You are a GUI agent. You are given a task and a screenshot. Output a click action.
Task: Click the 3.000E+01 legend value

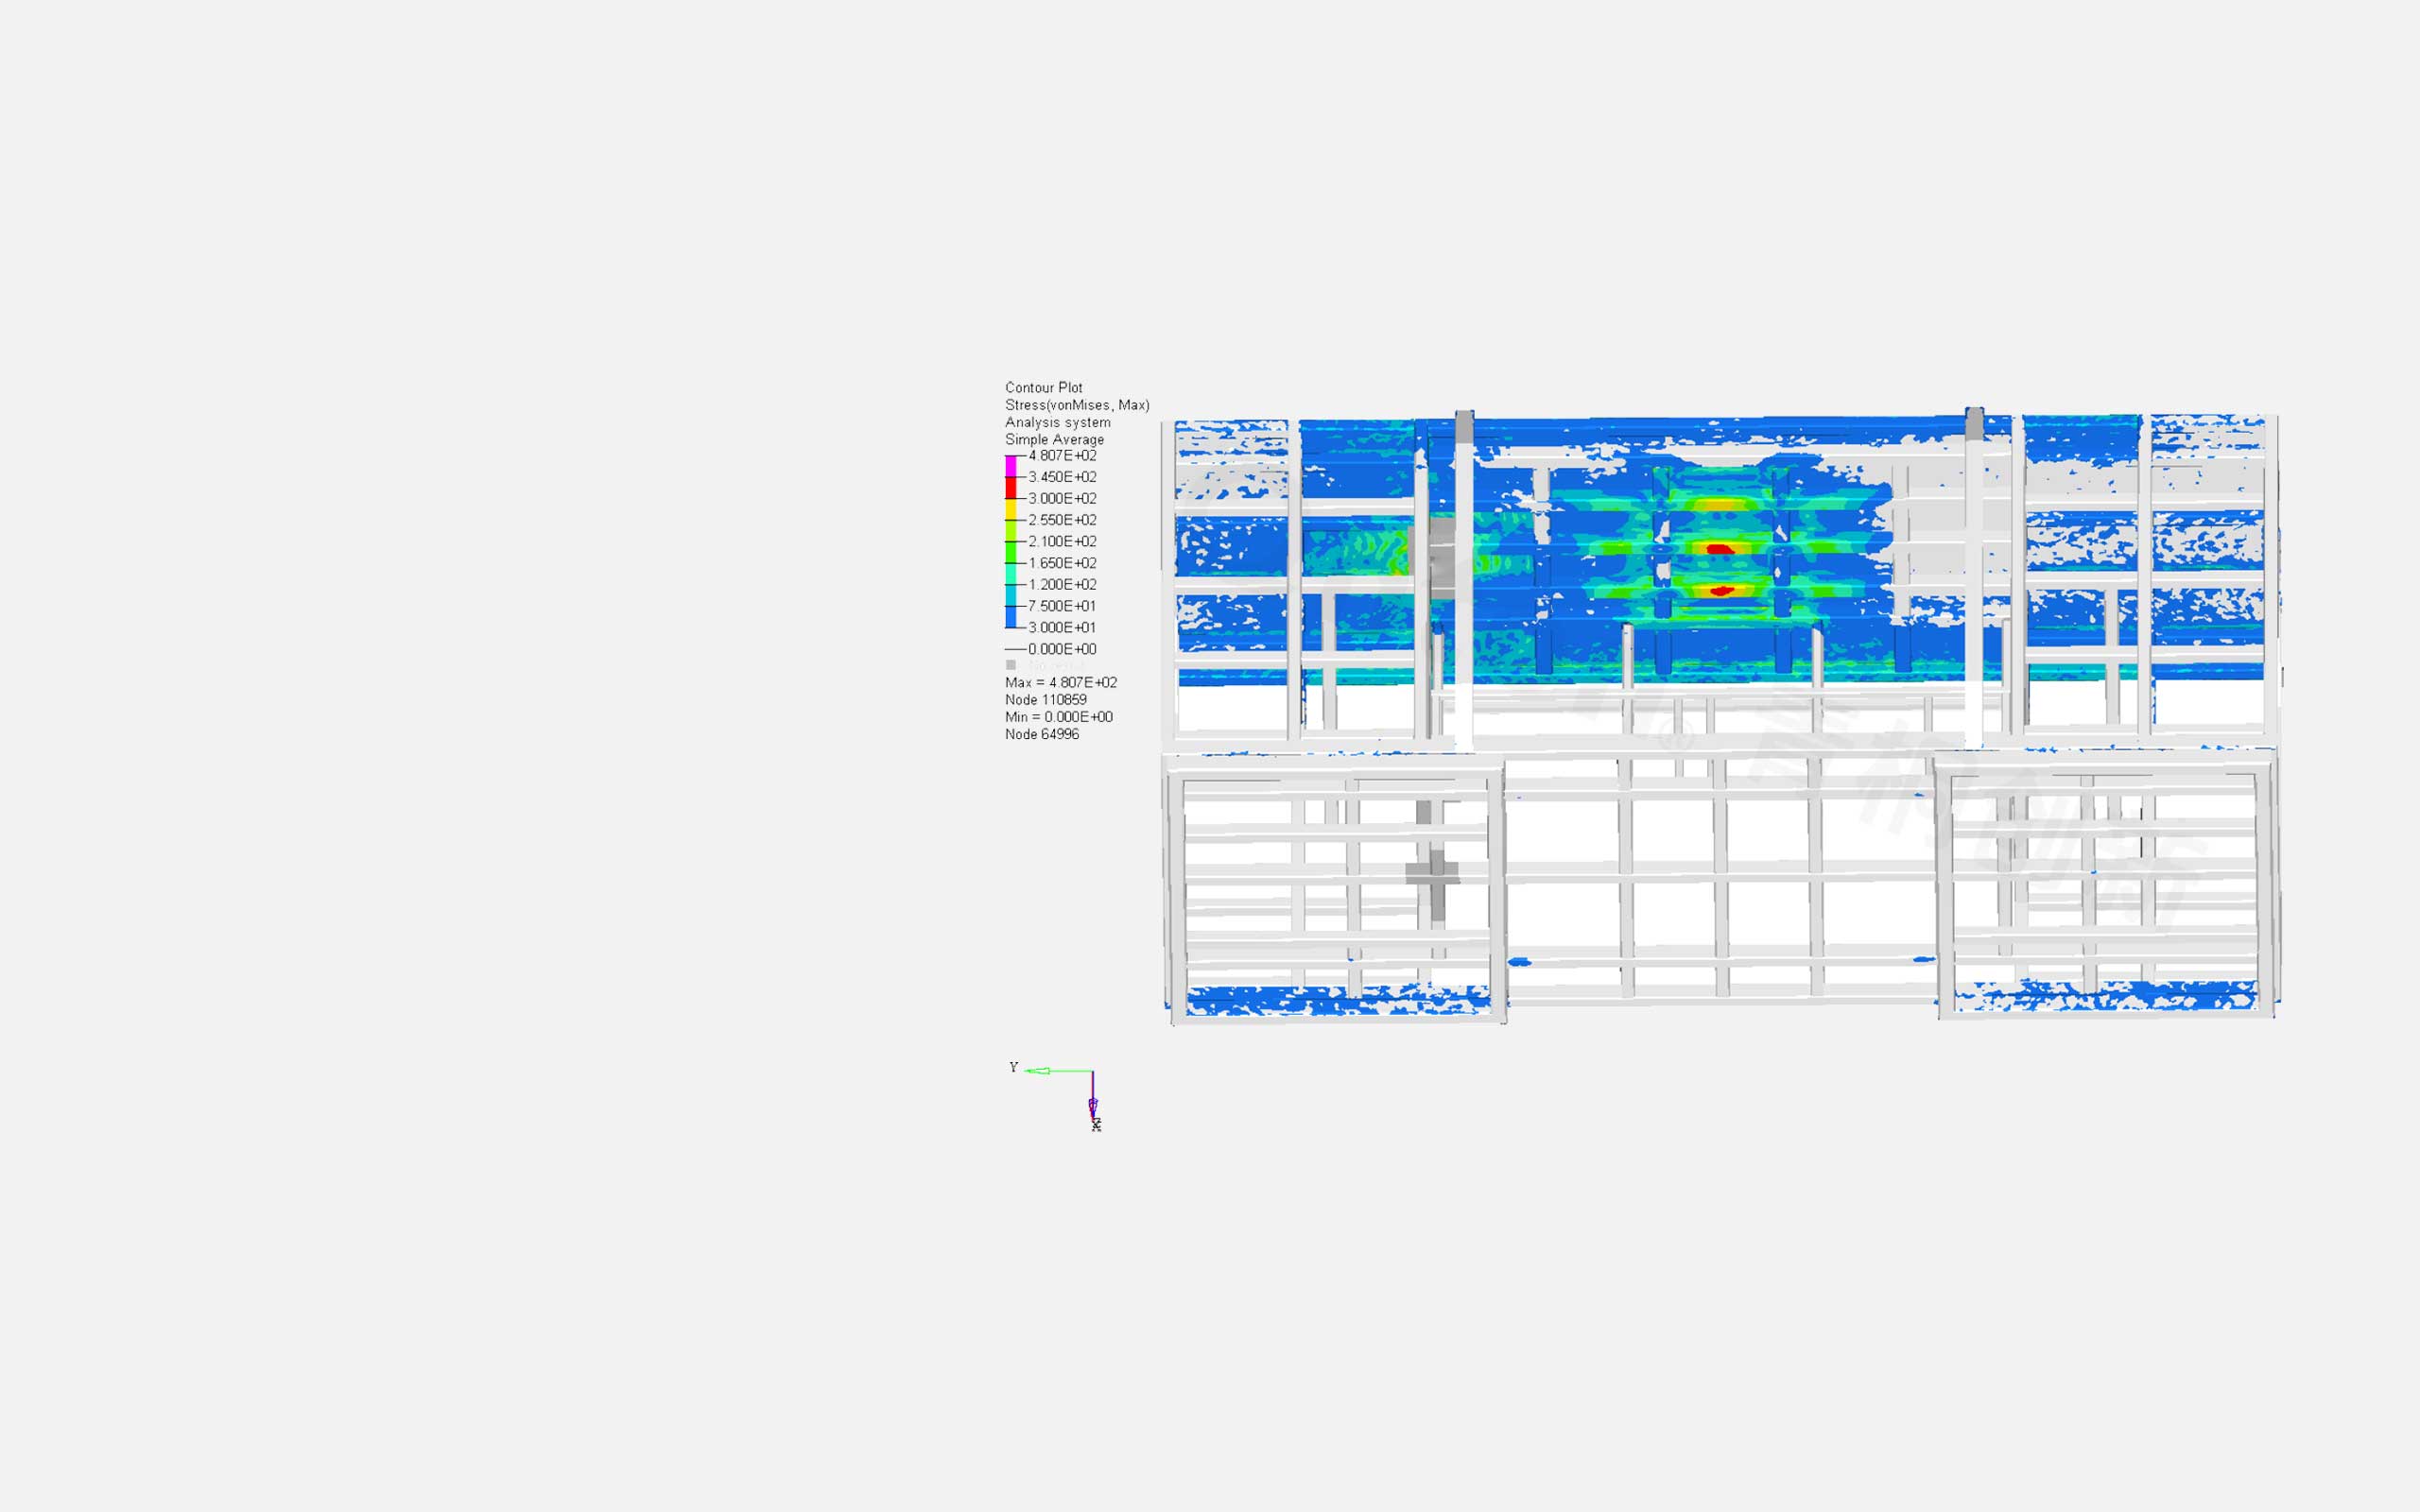click(1062, 627)
